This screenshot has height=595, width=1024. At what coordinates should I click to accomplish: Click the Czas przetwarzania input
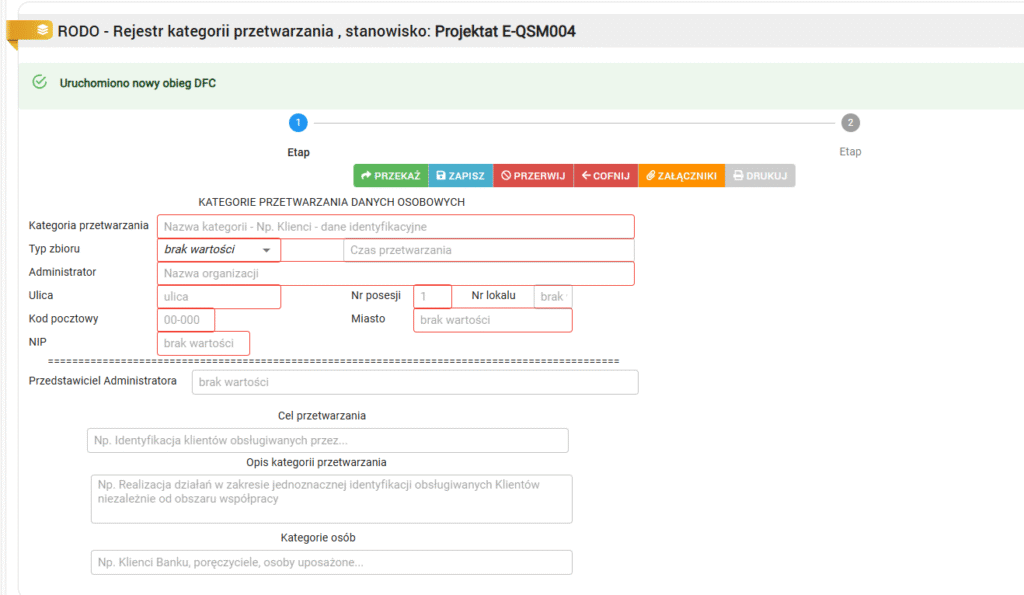click(488, 250)
